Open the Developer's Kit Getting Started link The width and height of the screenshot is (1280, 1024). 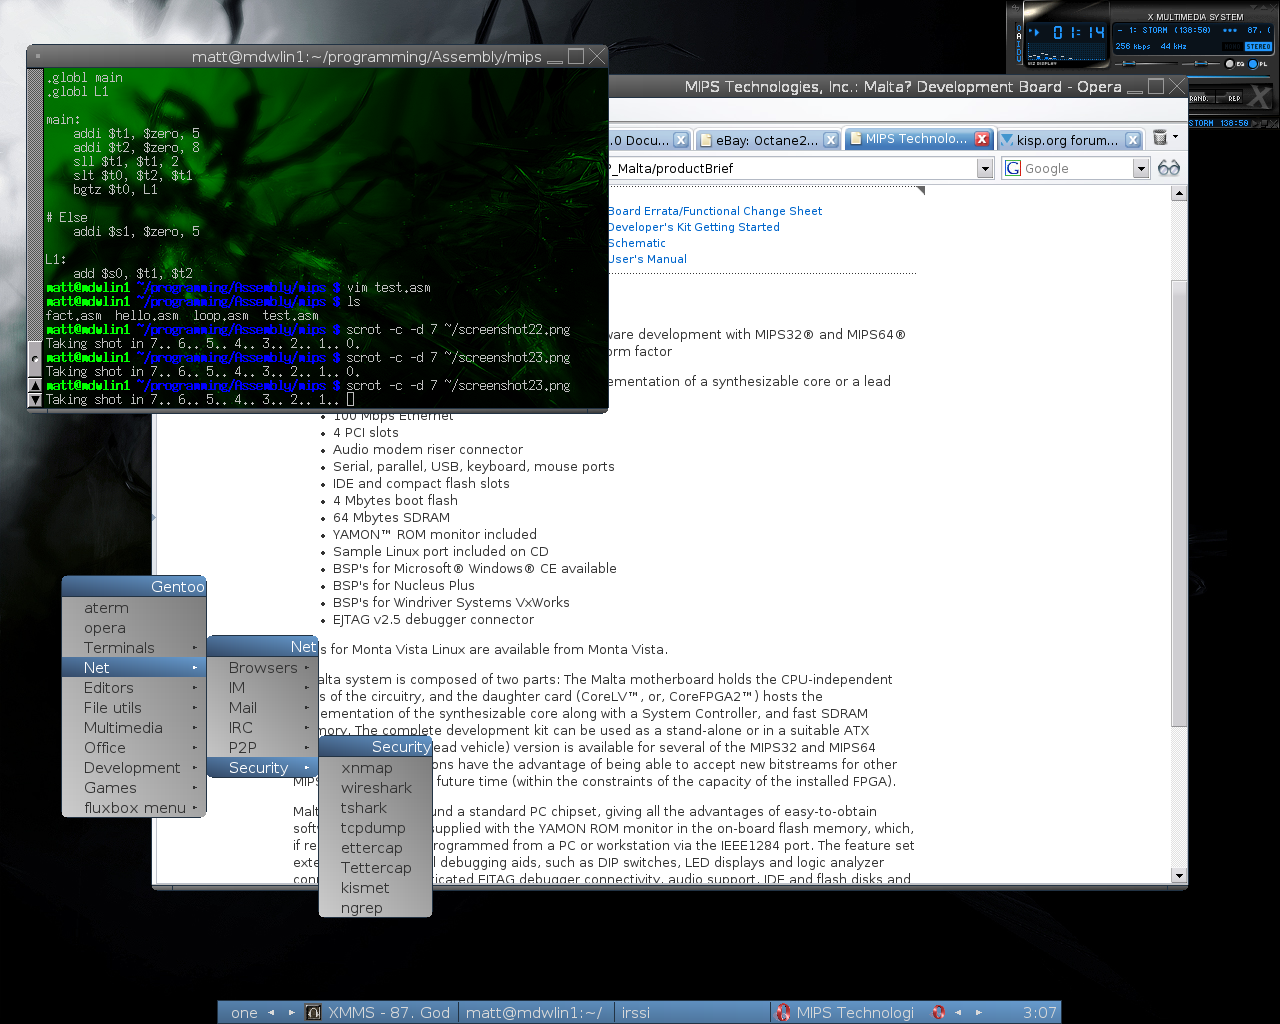[693, 227]
